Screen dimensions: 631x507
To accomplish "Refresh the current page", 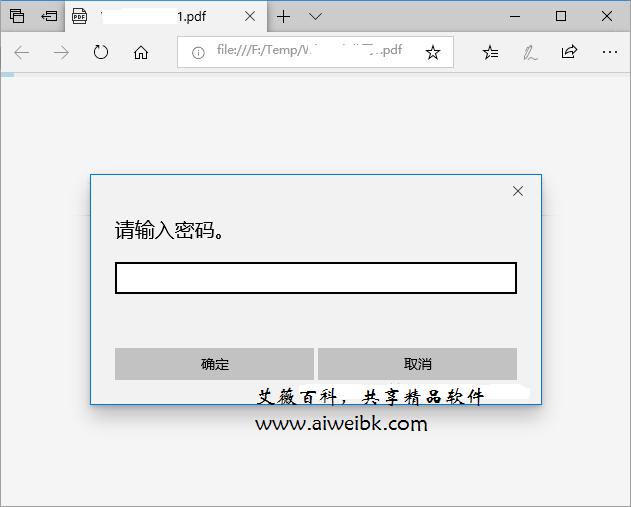I will pos(101,52).
